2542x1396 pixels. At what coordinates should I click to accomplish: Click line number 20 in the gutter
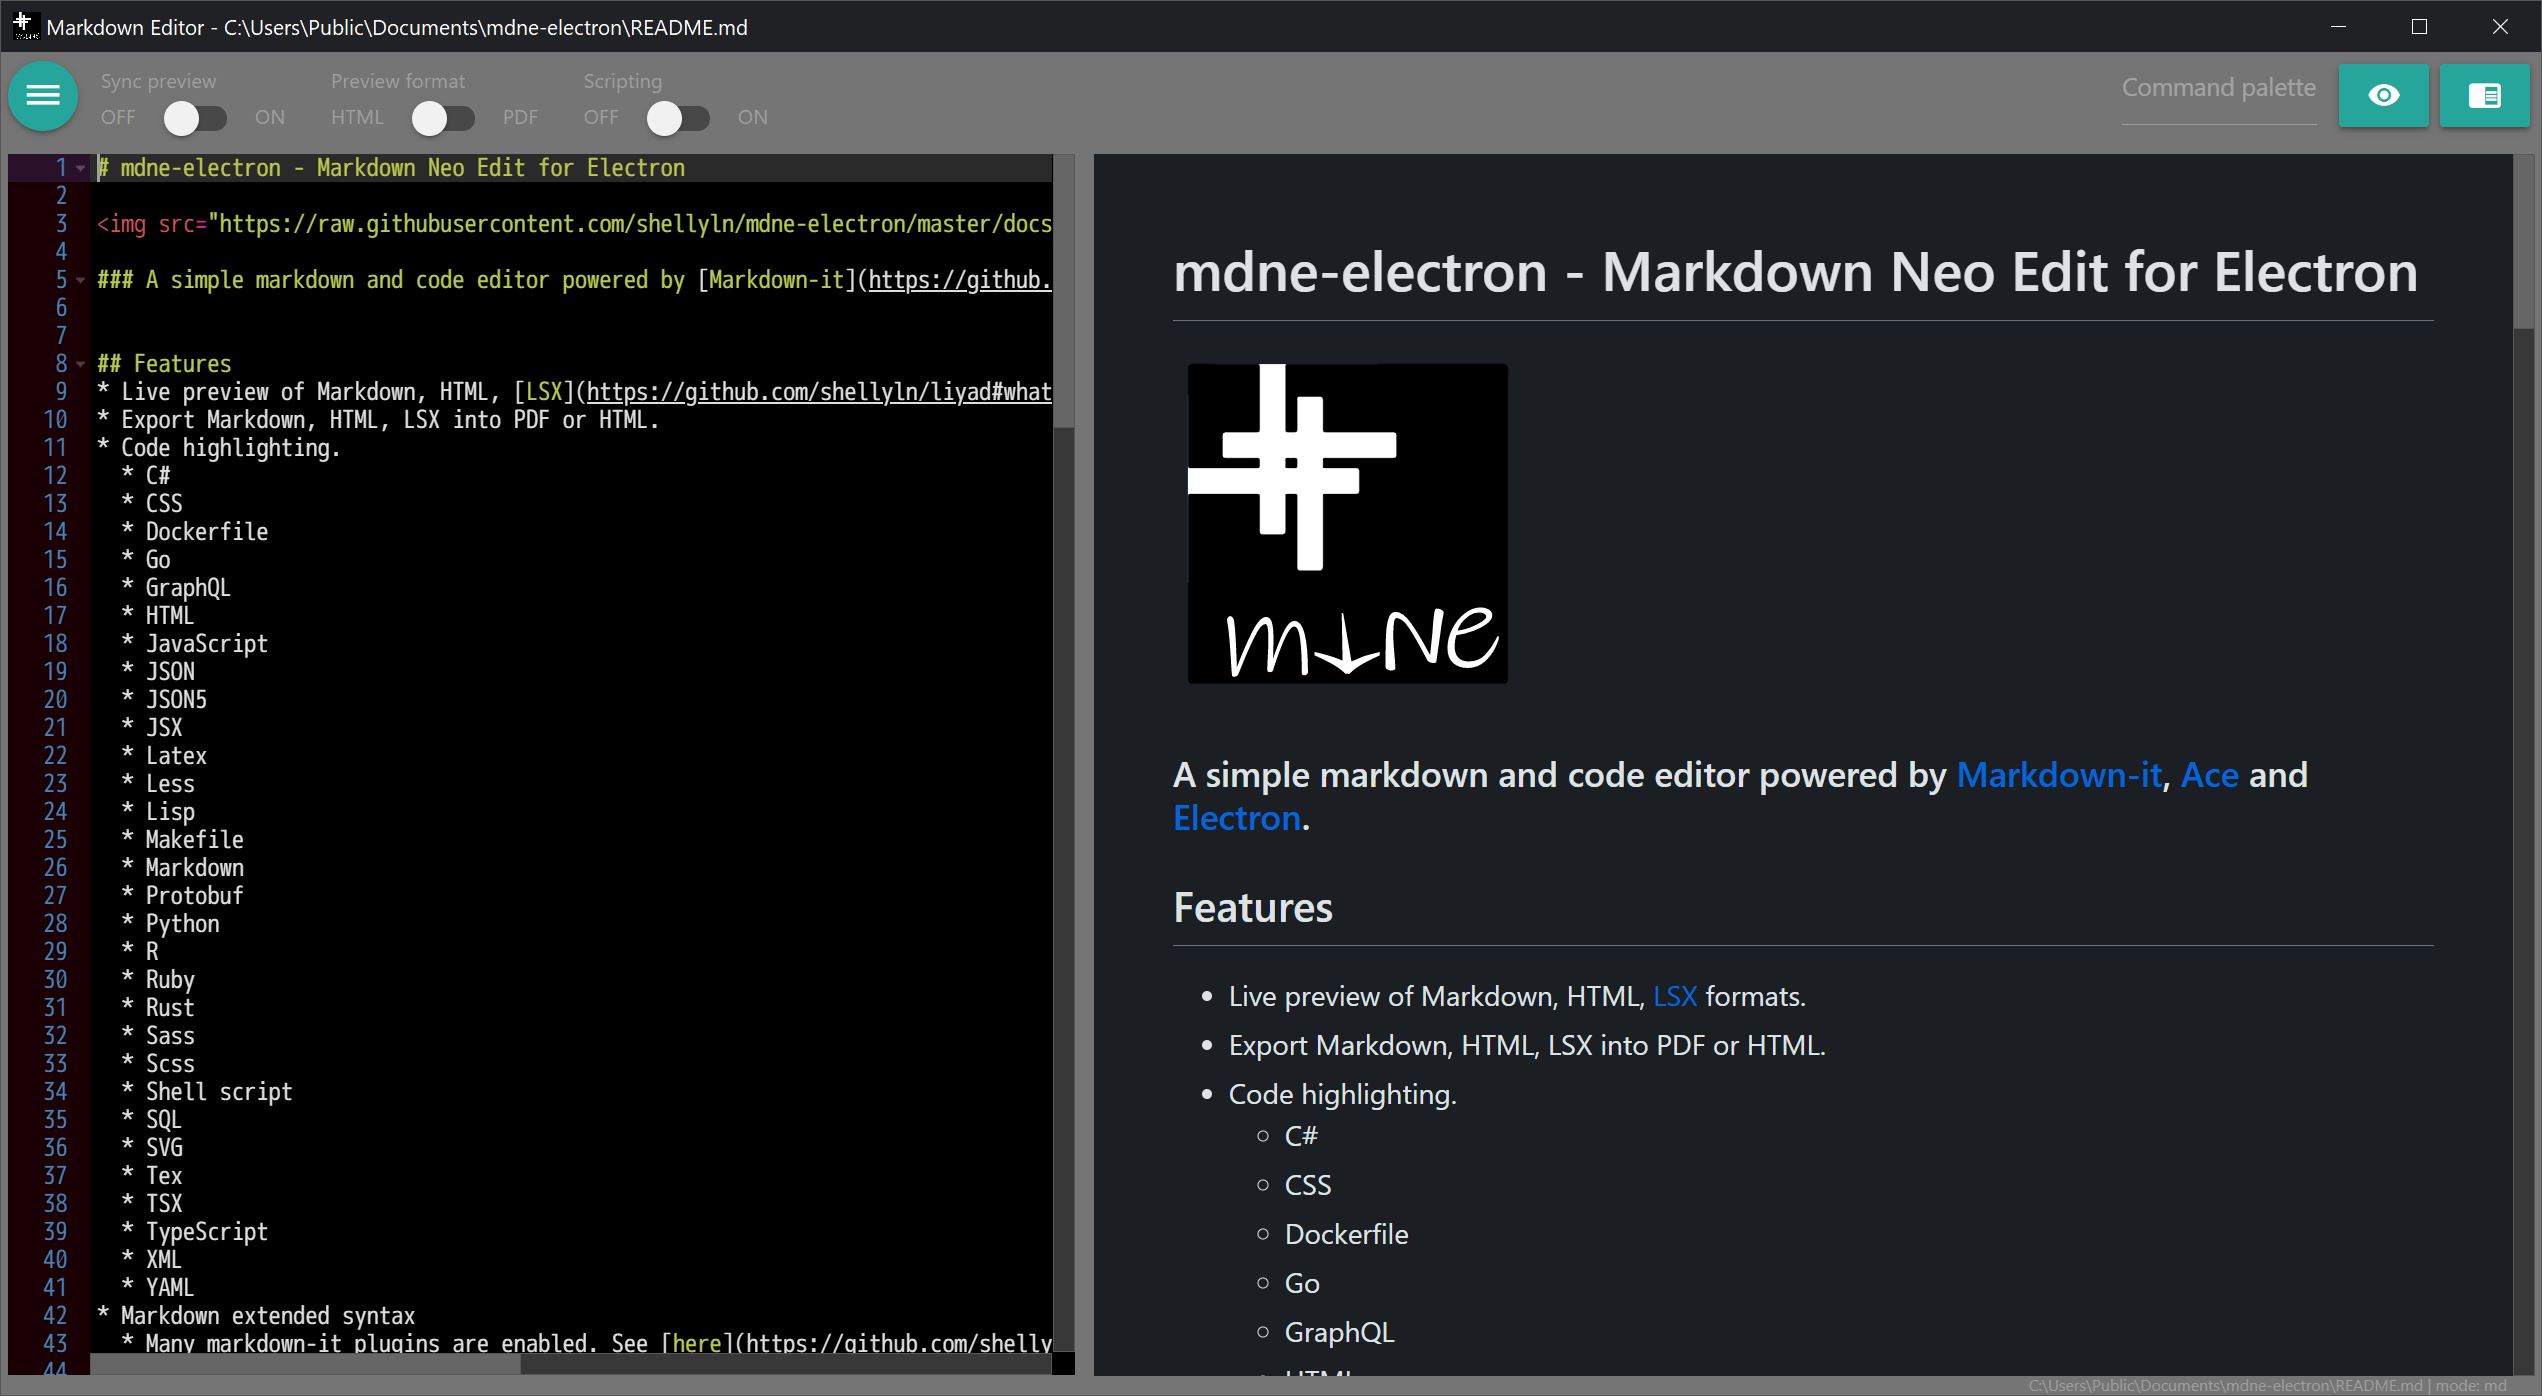pos(55,700)
